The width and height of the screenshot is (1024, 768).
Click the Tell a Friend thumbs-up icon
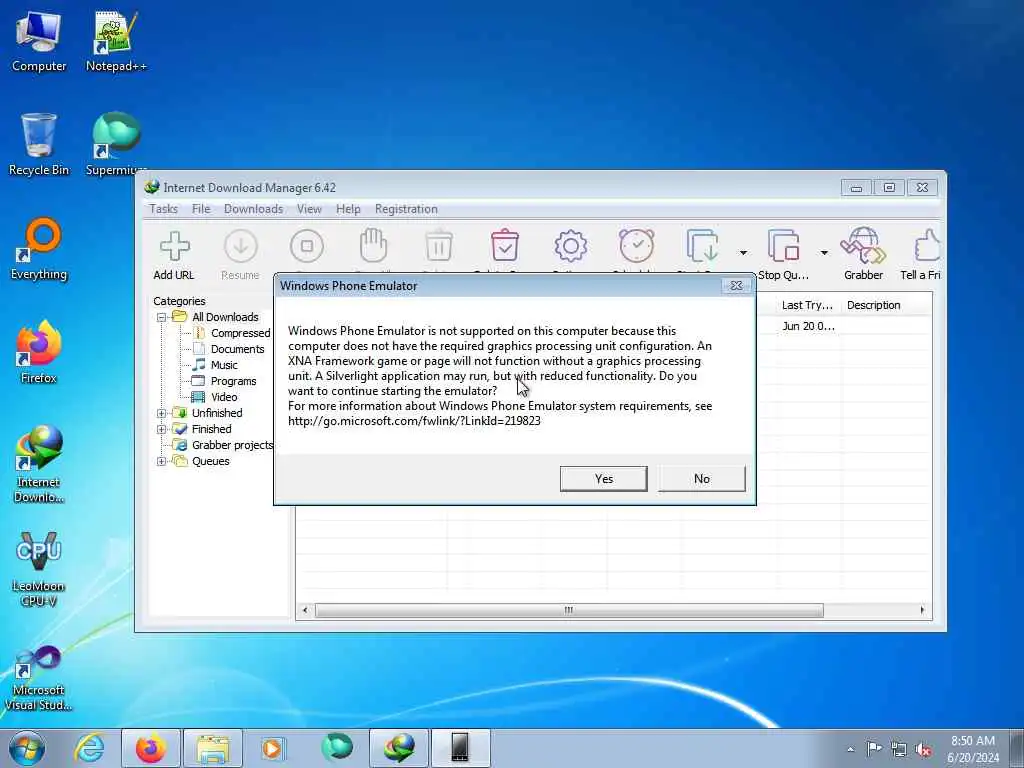pos(927,246)
